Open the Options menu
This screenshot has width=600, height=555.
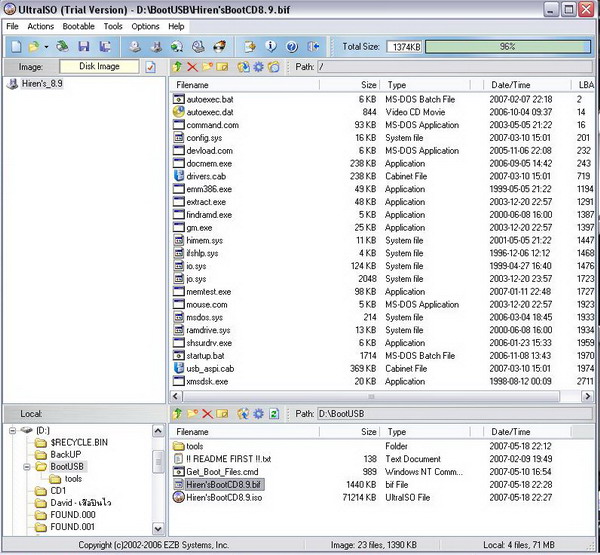(145, 26)
